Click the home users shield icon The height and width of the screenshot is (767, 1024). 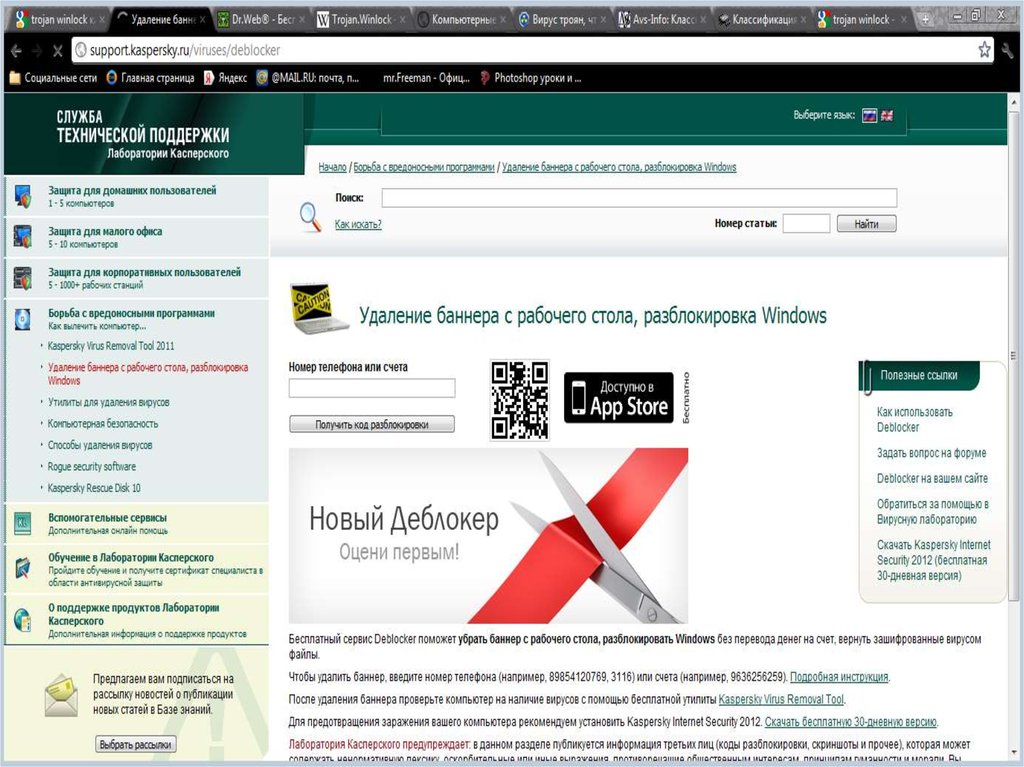pyautogui.click(x=23, y=197)
